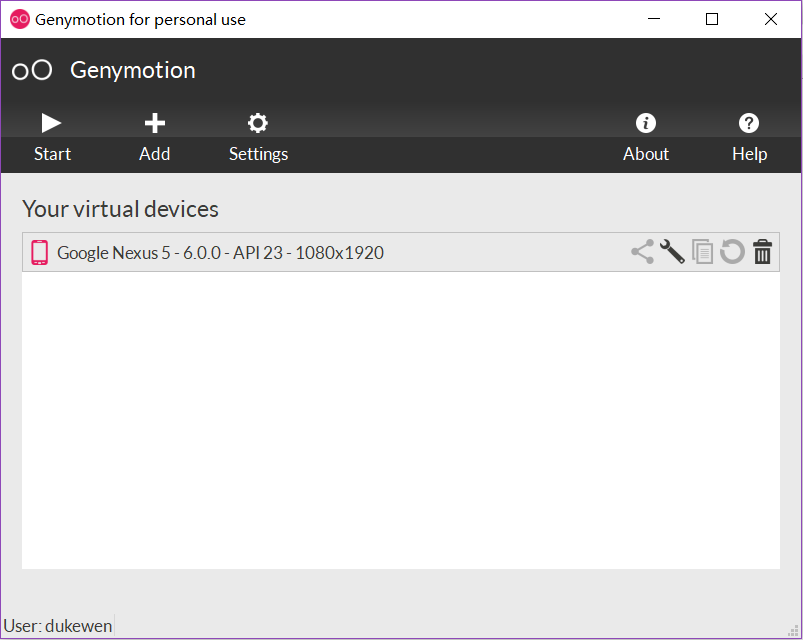This screenshot has height=640, width=803.
Task: Add a new virtual device
Action: click(154, 137)
